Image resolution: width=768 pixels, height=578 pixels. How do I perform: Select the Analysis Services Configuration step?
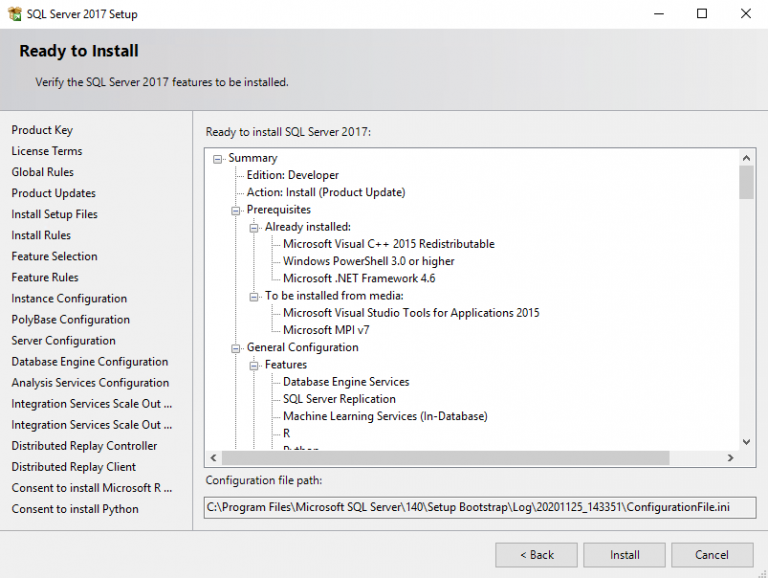(x=90, y=383)
